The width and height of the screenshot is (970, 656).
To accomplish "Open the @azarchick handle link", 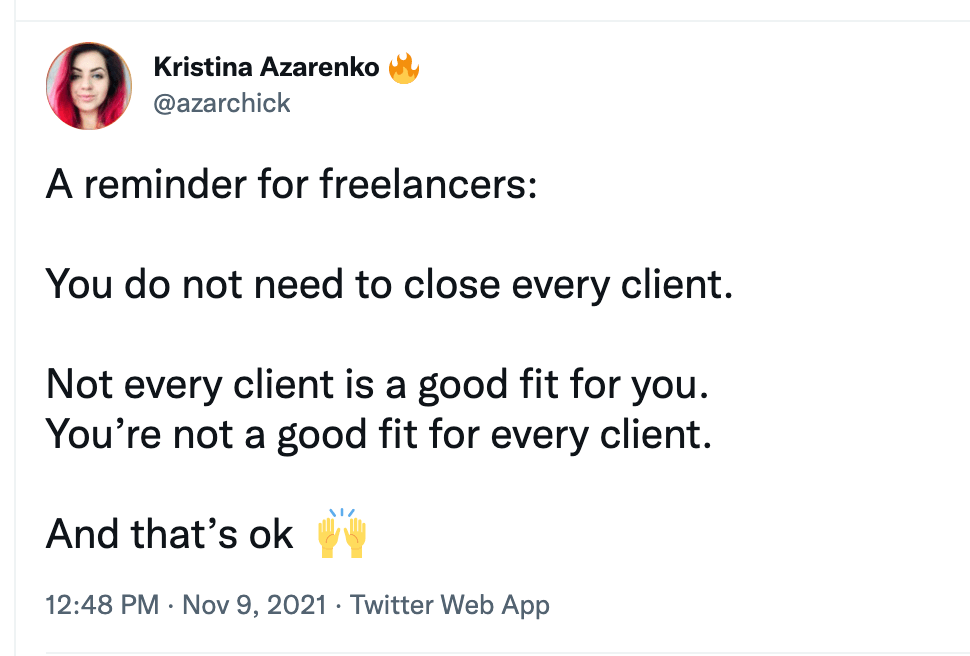I will [x=222, y=103].
